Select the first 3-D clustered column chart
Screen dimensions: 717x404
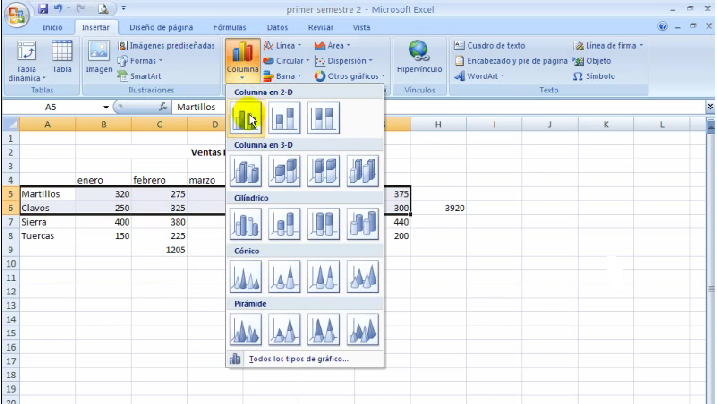(x=245, y=171)
